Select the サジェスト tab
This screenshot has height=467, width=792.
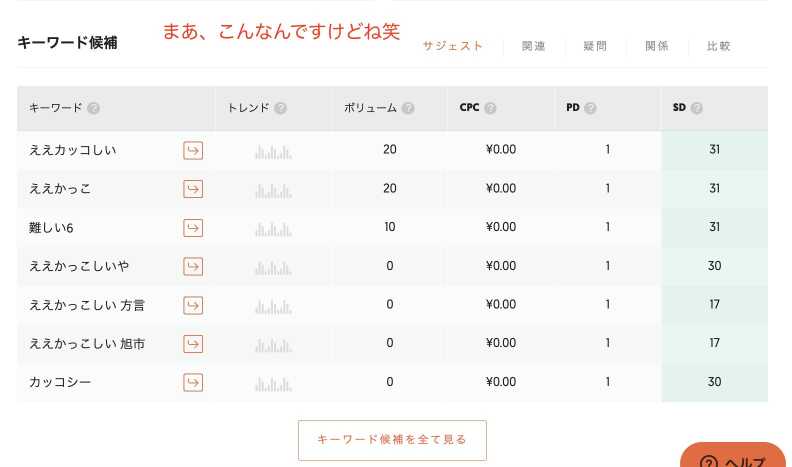453,46
